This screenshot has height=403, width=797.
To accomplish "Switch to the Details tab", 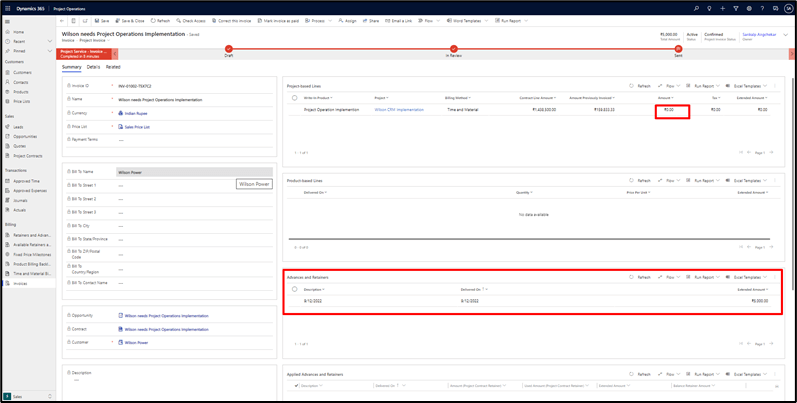I will click(93, 67).
